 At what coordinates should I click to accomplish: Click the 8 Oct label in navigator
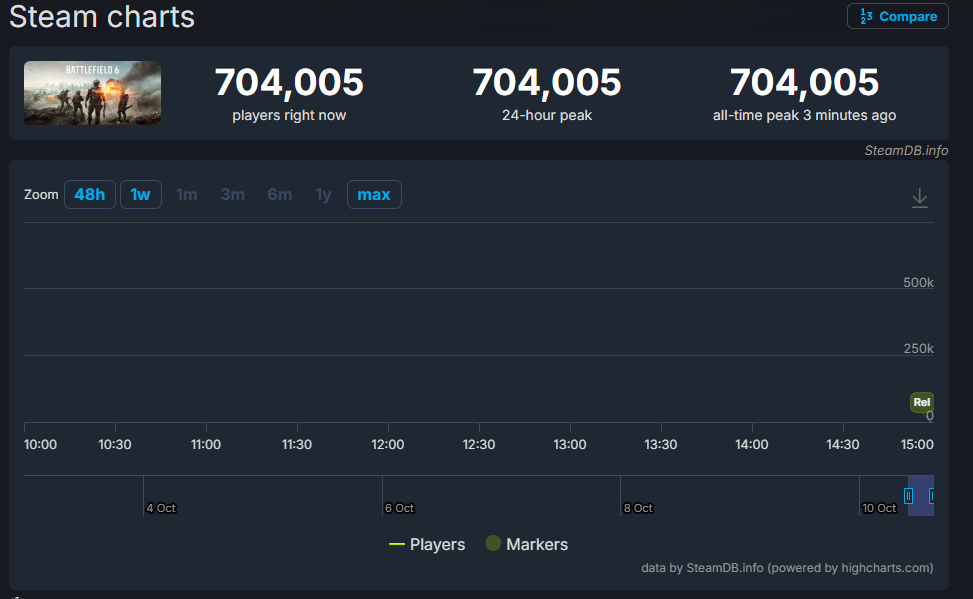pos(638,508)
